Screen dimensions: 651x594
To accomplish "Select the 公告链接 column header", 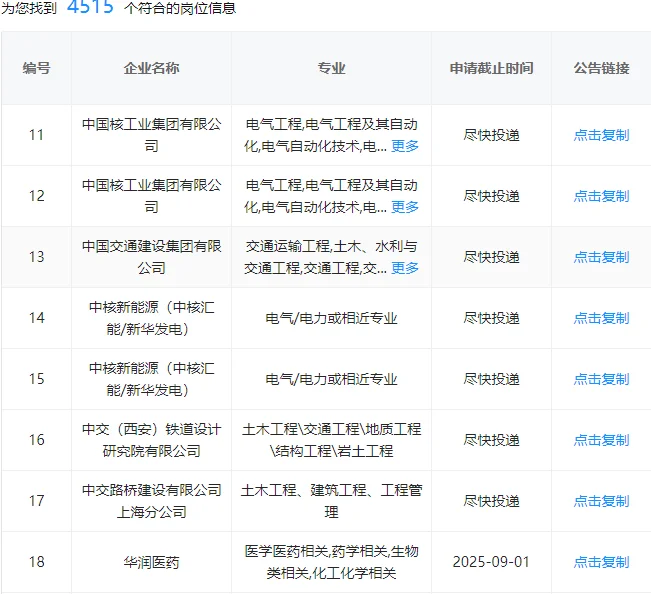I will coord(601,68).
